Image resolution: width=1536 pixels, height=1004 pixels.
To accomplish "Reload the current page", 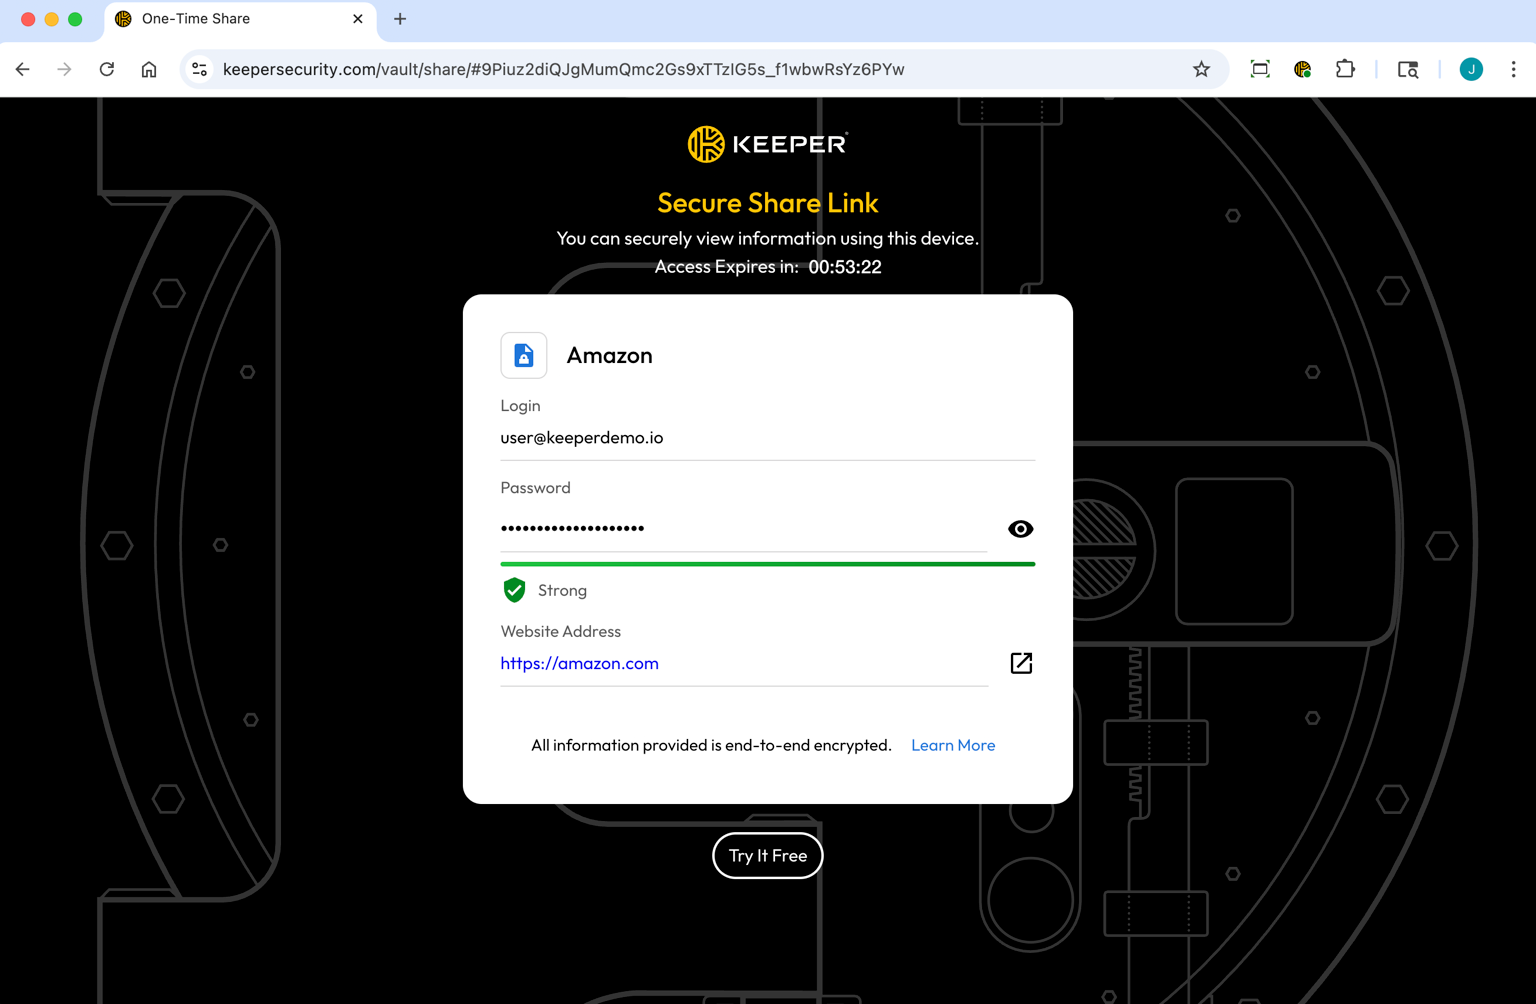I will [106, 69].
